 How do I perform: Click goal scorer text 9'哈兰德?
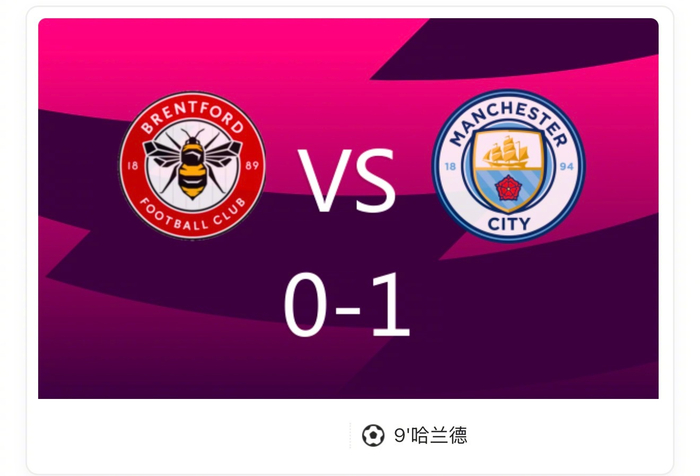(x=430, y=435)
